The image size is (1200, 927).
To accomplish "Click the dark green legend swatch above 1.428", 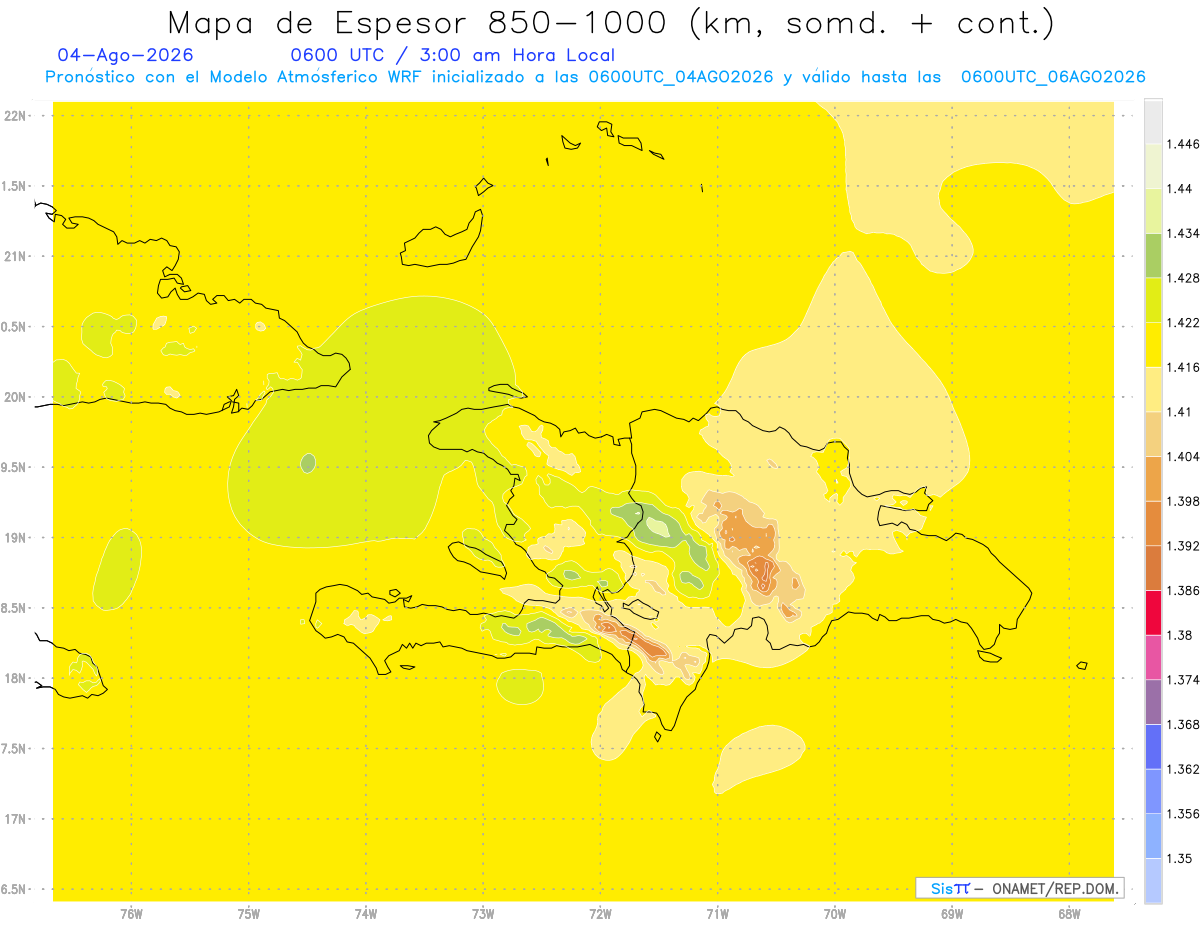I will 1153,255.
